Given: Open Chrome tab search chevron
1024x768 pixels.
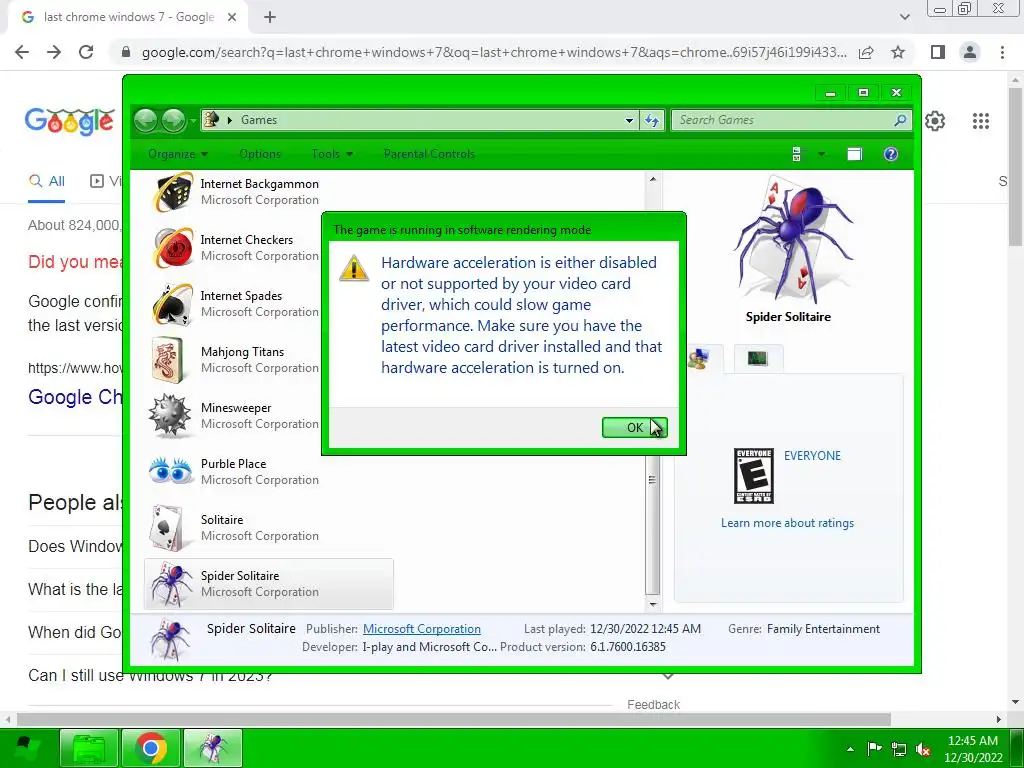Looking at the screenshot, I should pyautogui.click(x=904, y=17).
